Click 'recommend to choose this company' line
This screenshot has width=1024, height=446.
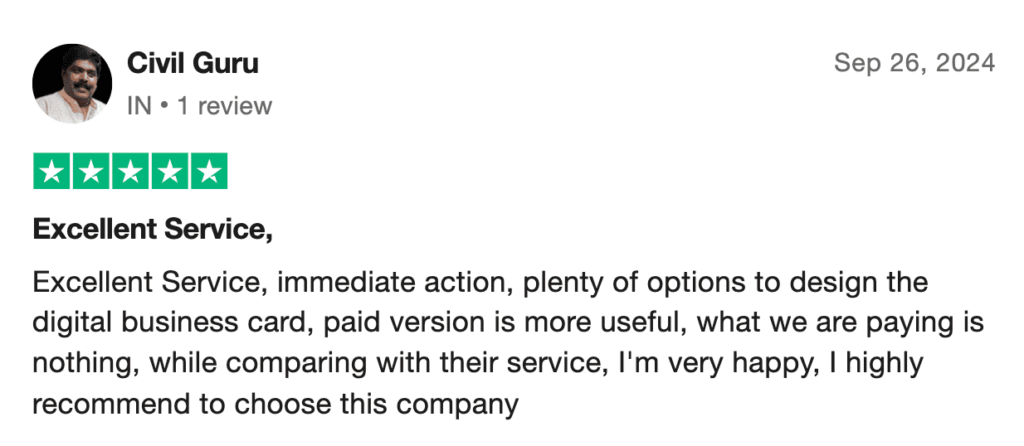275,405
